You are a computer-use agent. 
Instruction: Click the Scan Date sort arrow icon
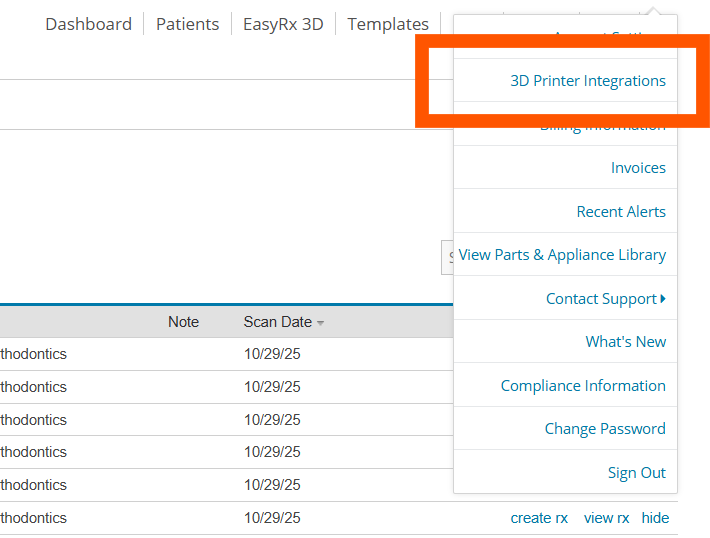(321, 322)
